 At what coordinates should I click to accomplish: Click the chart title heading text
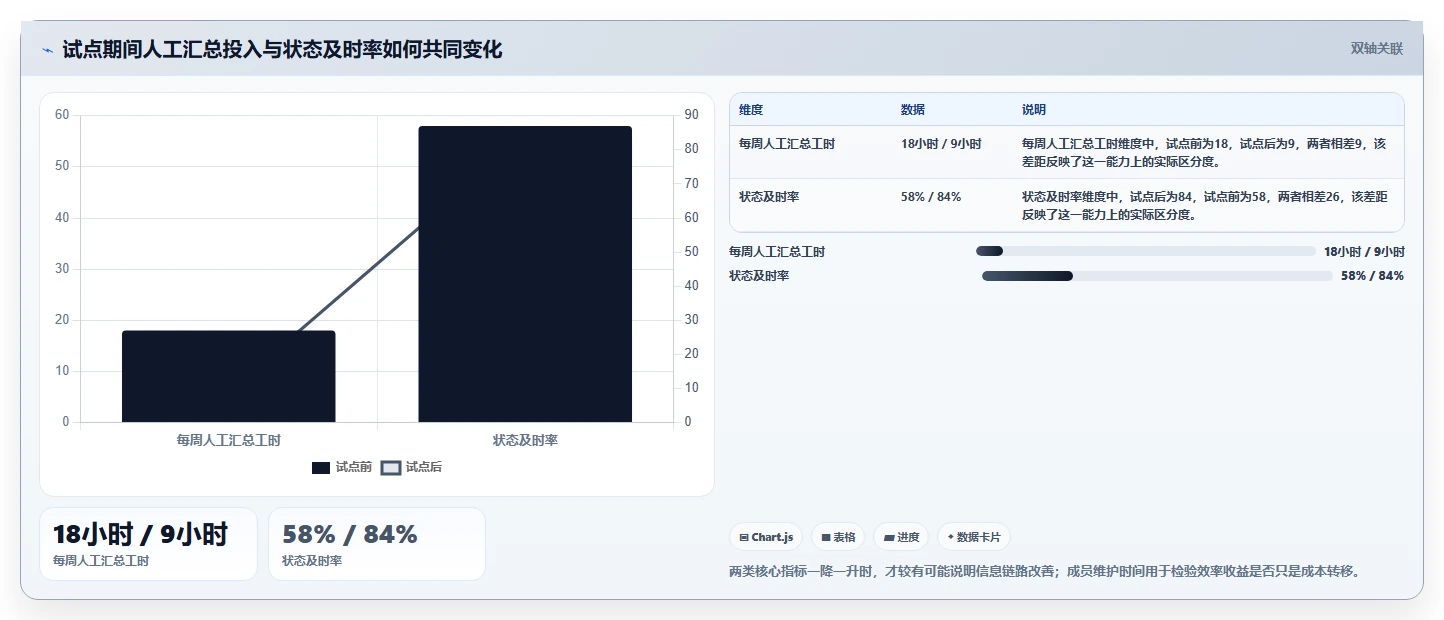tap(282, 50)
